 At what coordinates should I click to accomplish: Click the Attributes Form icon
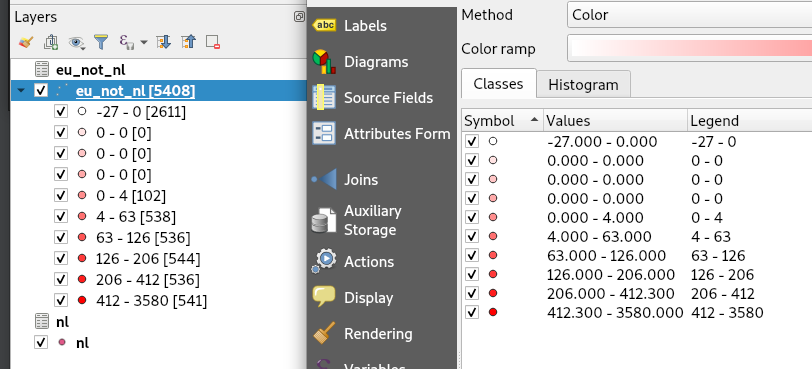[325, 134]
